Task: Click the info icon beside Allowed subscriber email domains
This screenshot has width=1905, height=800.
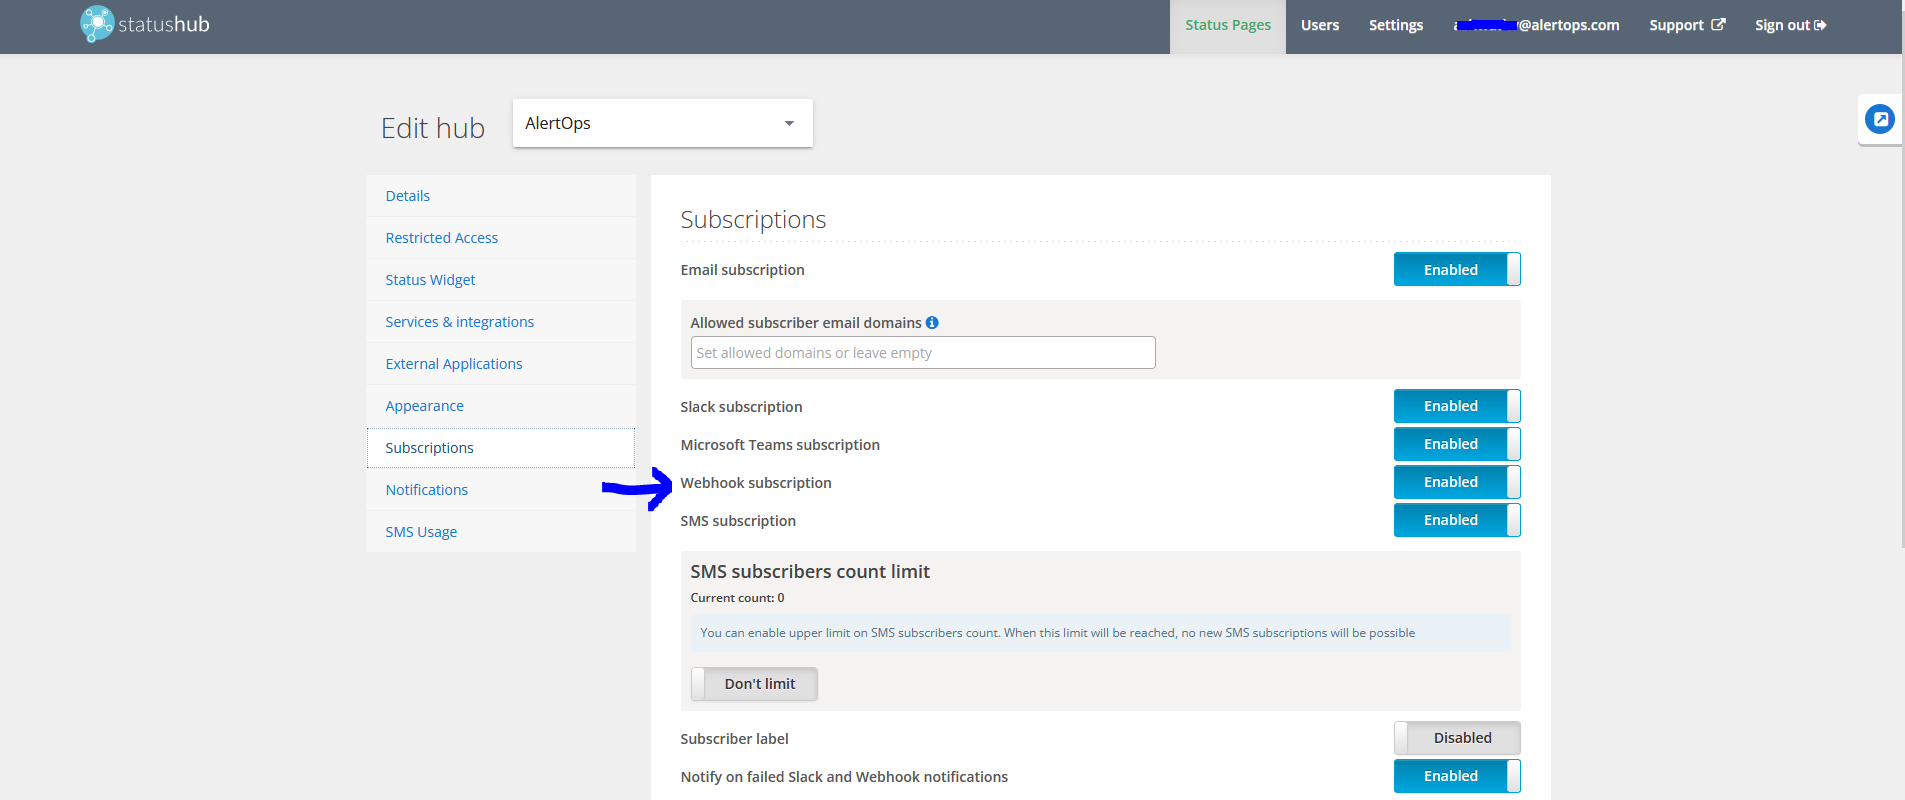Action: (932, 323)
